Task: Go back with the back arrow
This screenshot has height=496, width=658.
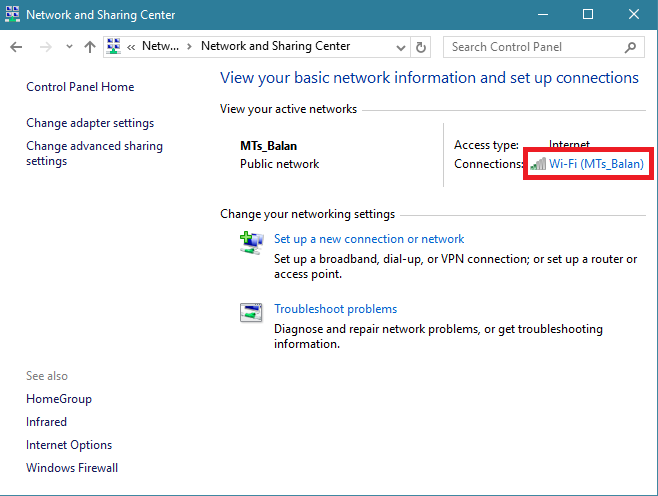Action: click(16, 47)
